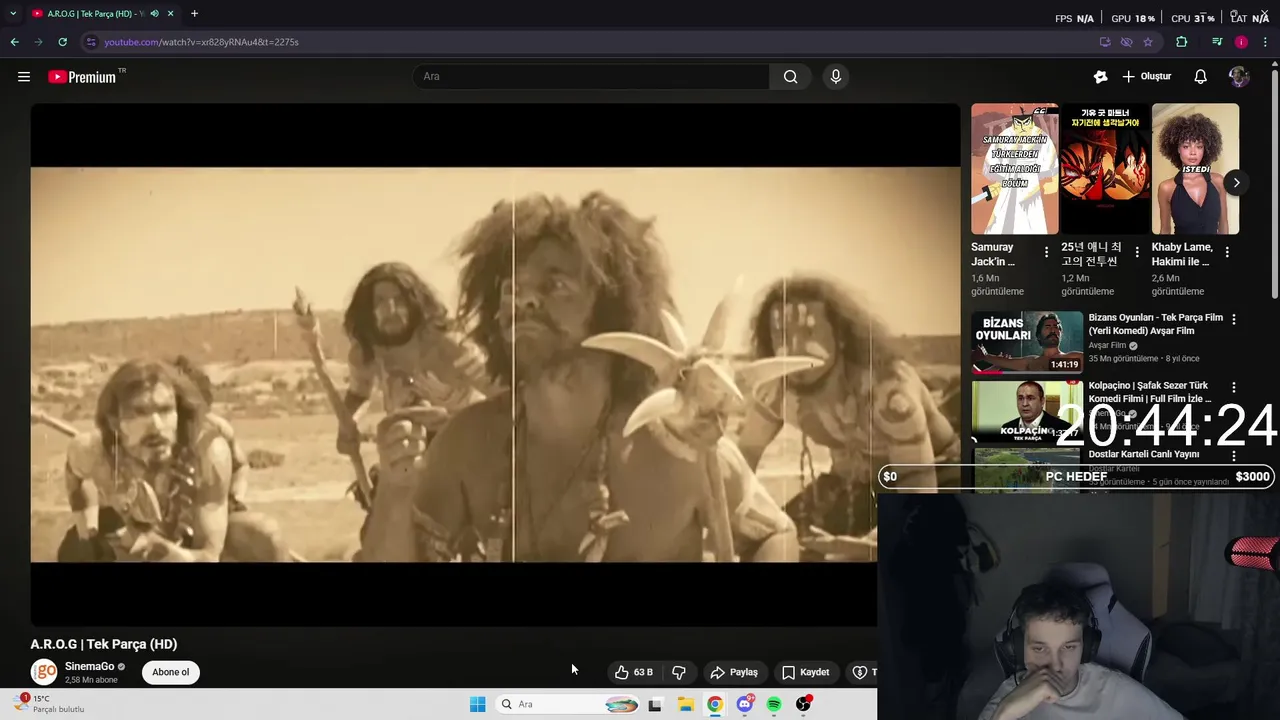The width and height of the screenshot is (1280, 720).
Task: Open the SinemaGo channel name link
Action: 89,666
